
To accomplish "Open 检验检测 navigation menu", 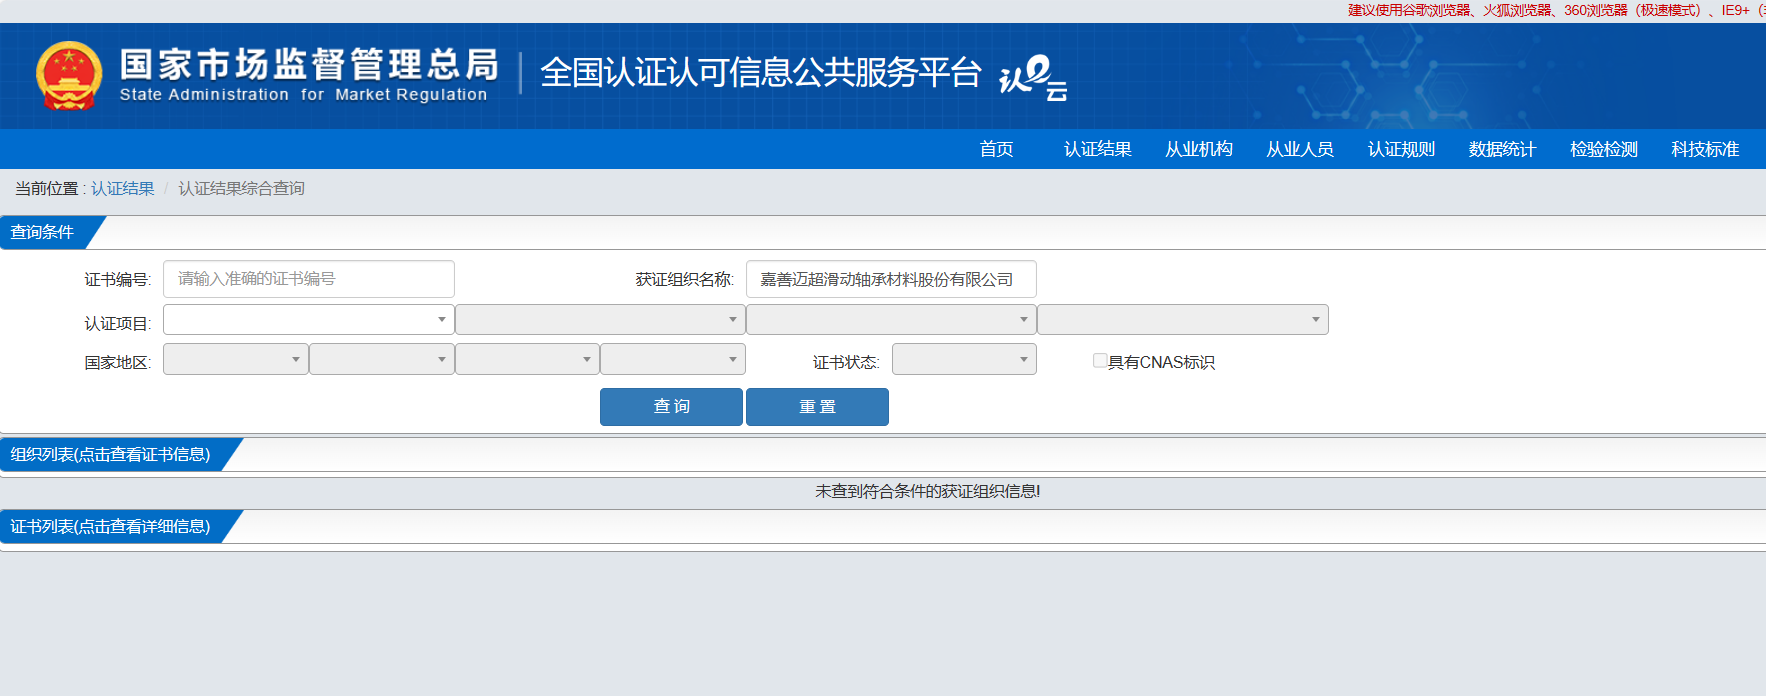I will (x=1603, y=149).
